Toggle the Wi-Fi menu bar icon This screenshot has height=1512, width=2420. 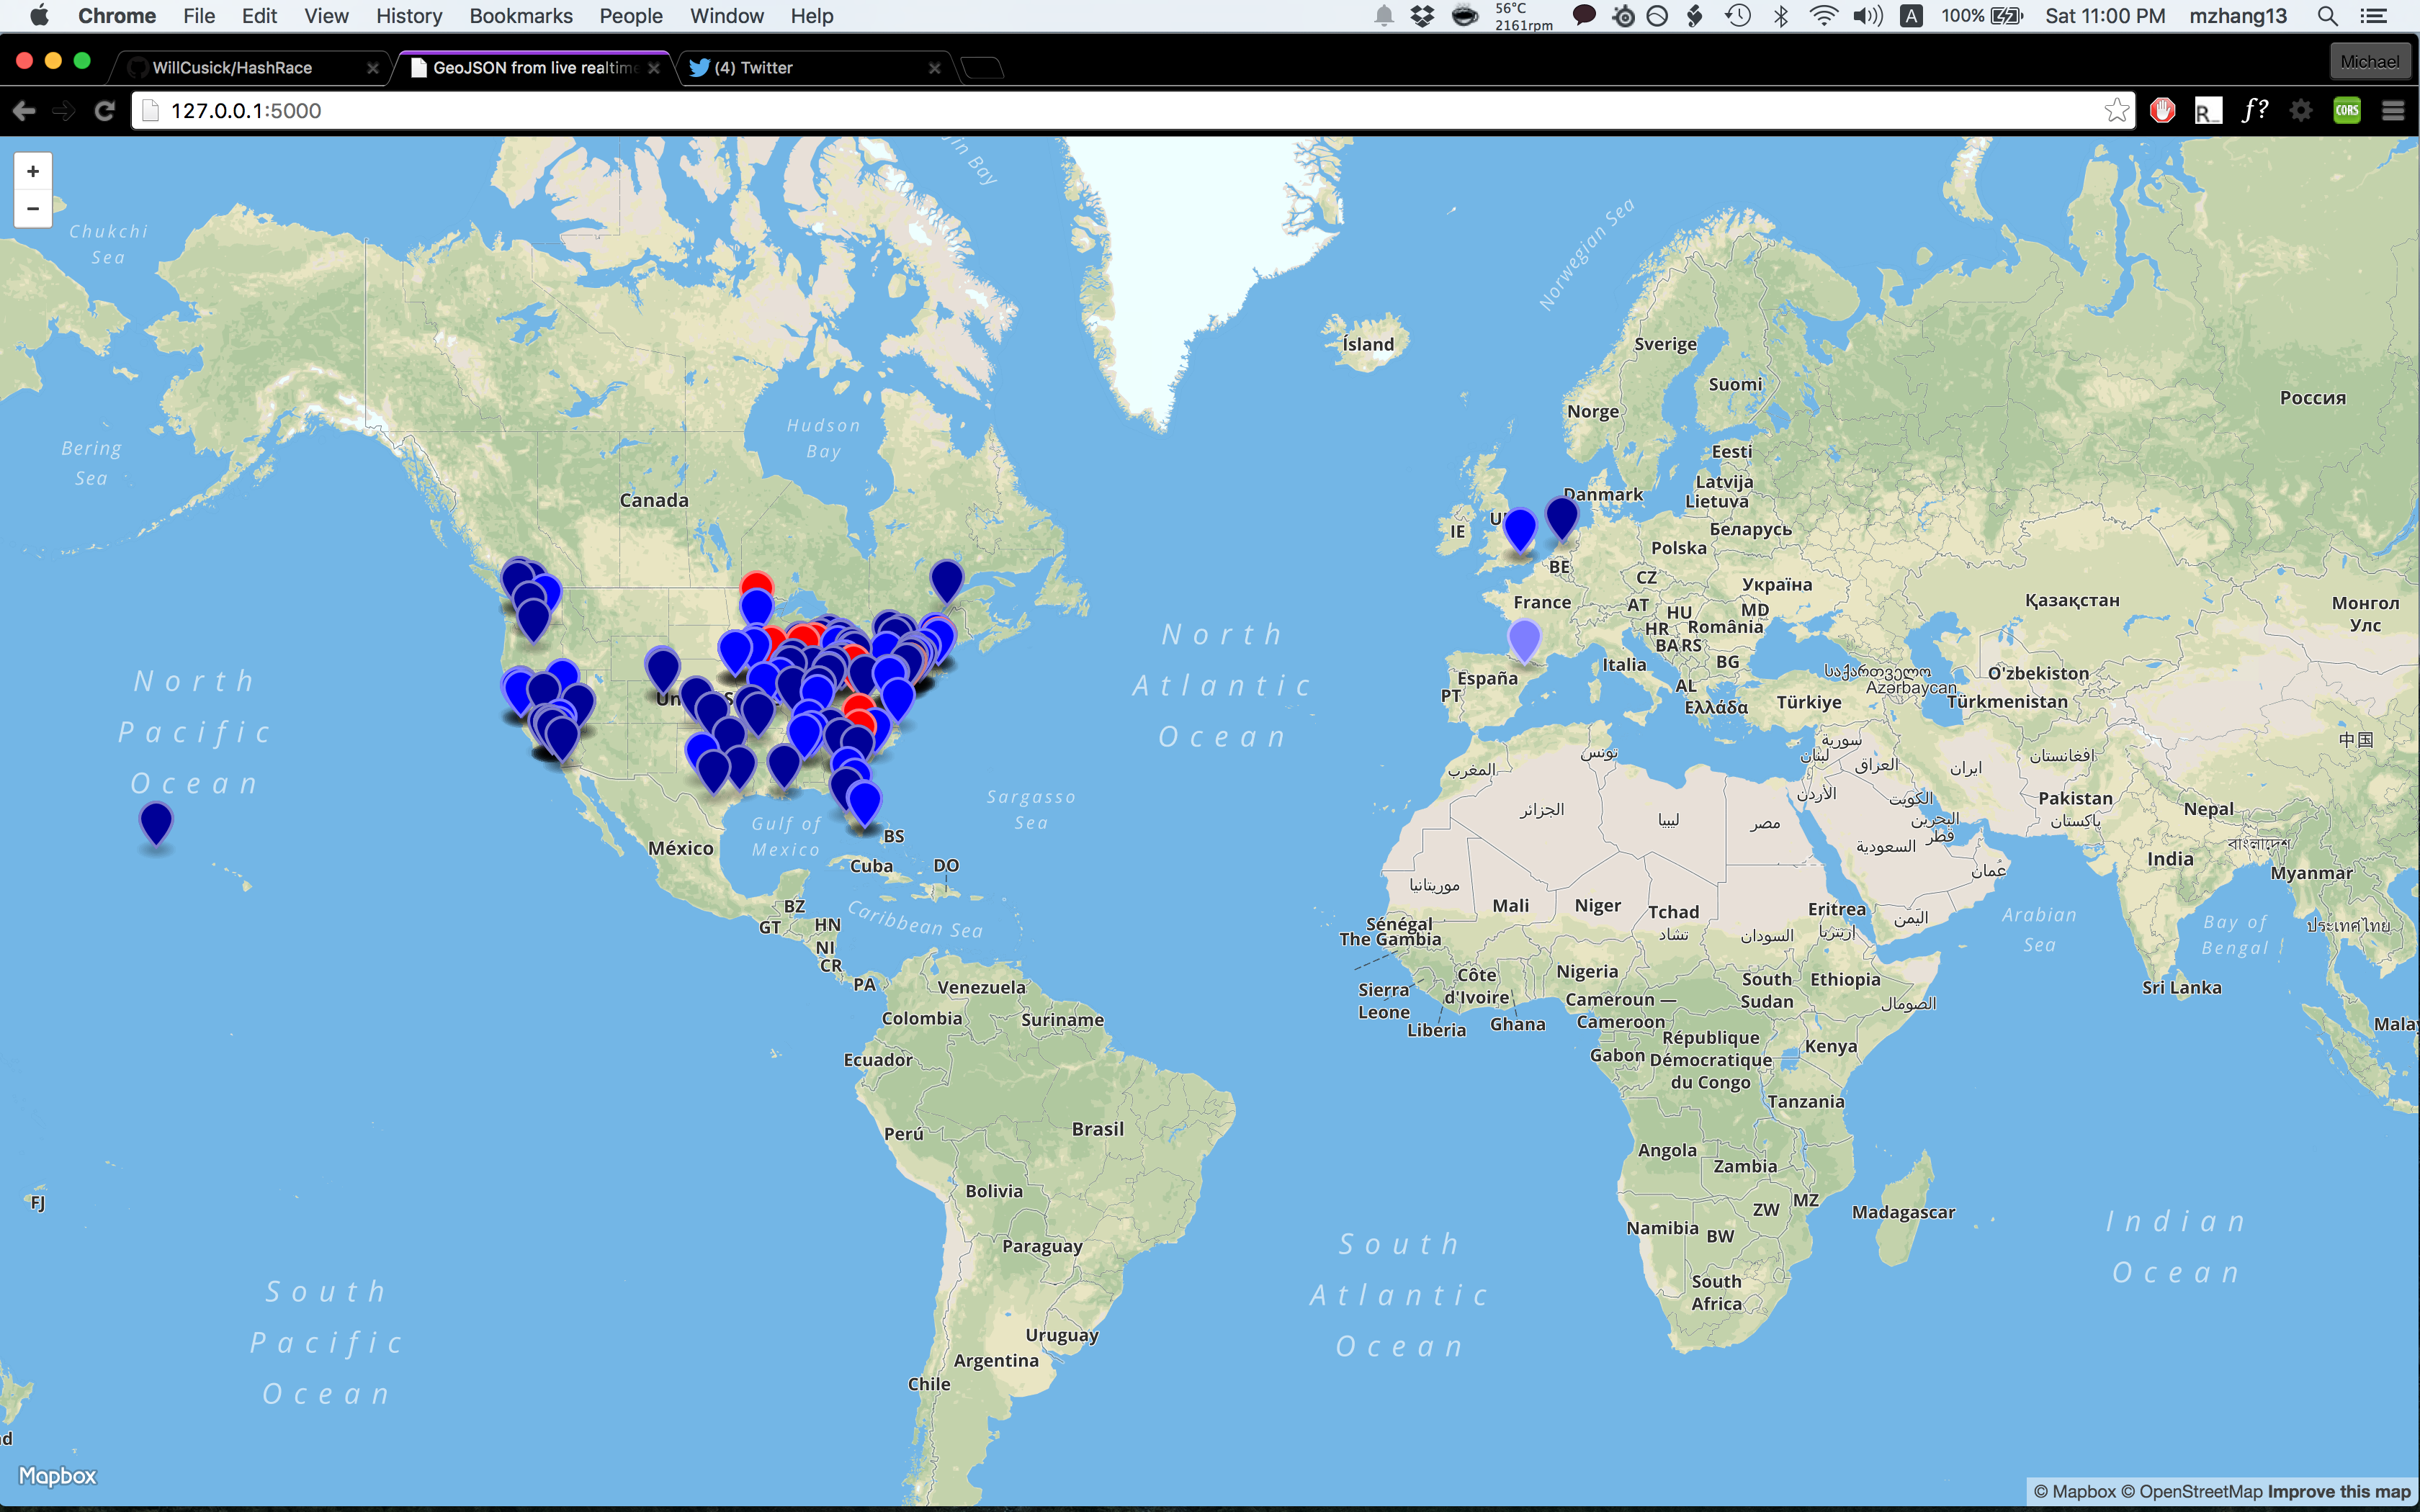click(x=1823, y=16)
